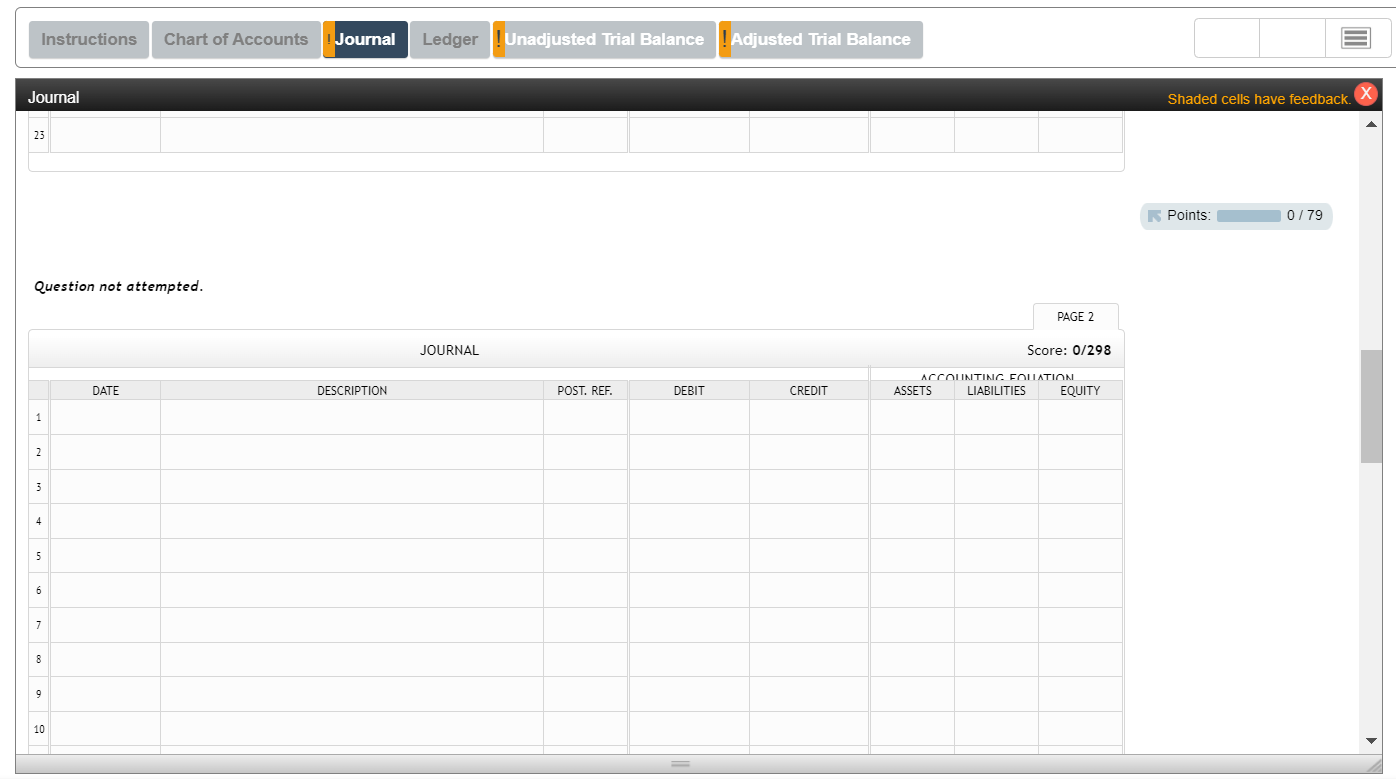Click the POST. REF. column header
The width and height of the screenshot is (1396, 779).
tap(585, 391)
